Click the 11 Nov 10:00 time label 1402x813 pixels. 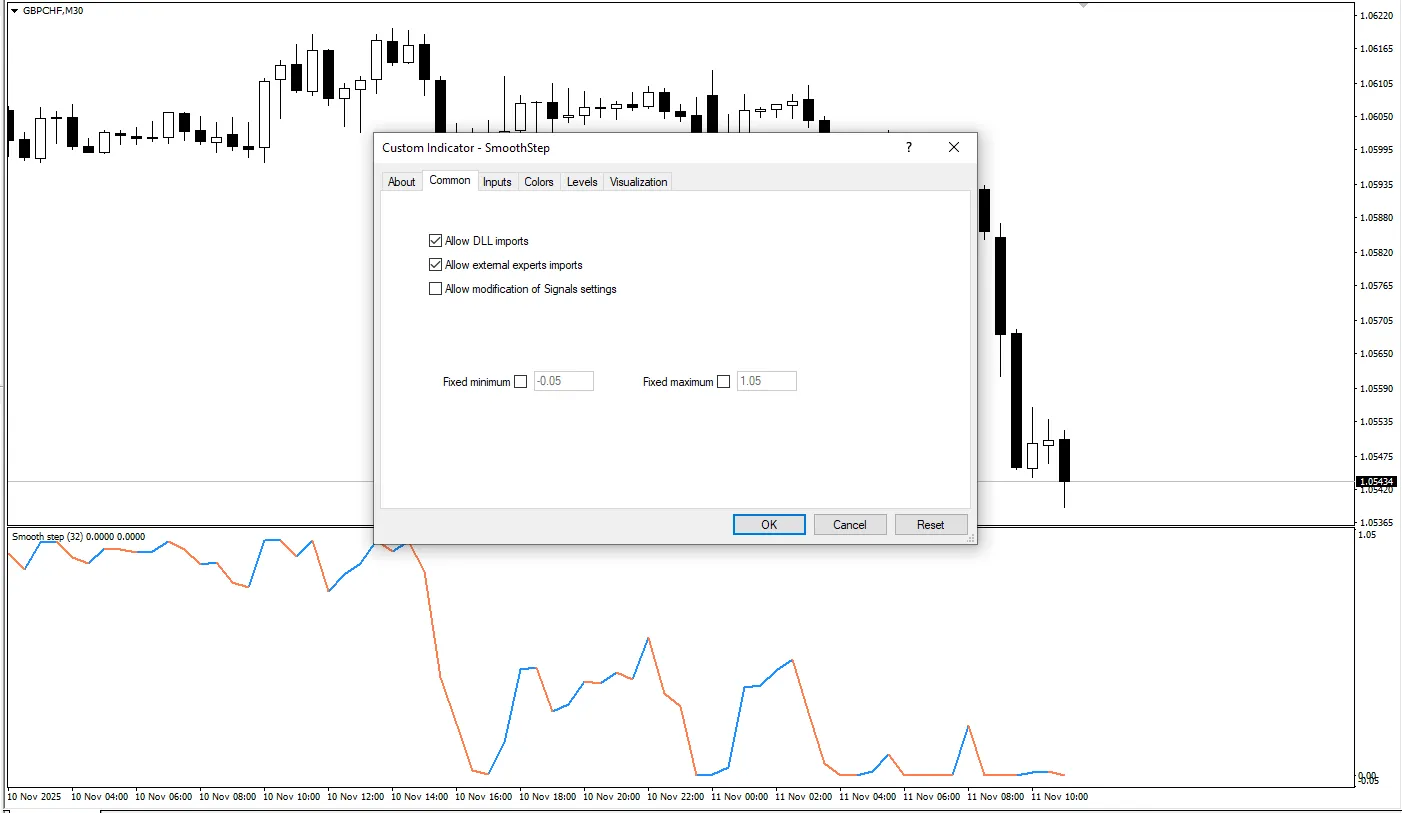pyautogui.click(x=1059, y=797)
